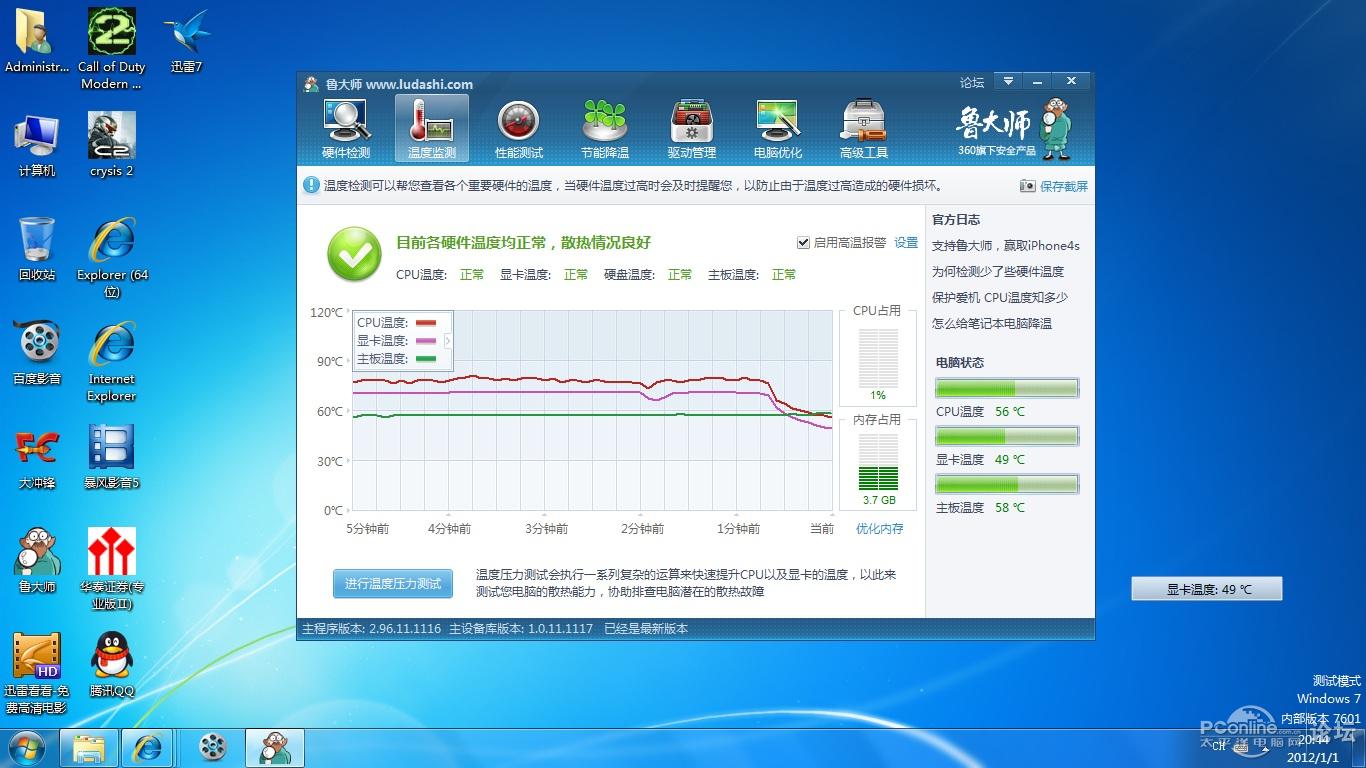Open 为何检测少了些硬件温度 article

pos(998,272)
